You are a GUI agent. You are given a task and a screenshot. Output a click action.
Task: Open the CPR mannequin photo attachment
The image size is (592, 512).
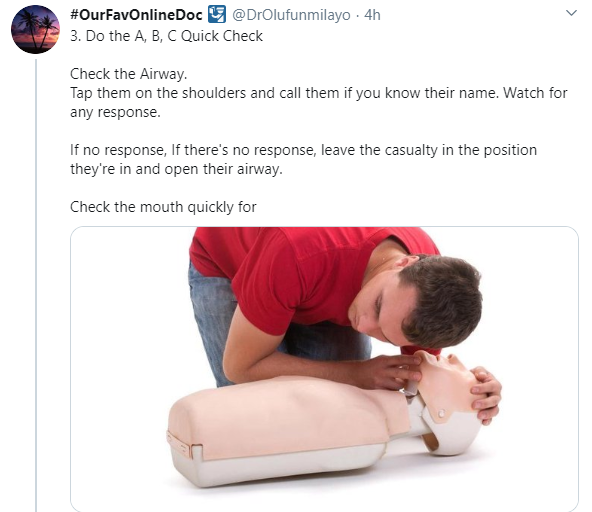click(324, 369)
